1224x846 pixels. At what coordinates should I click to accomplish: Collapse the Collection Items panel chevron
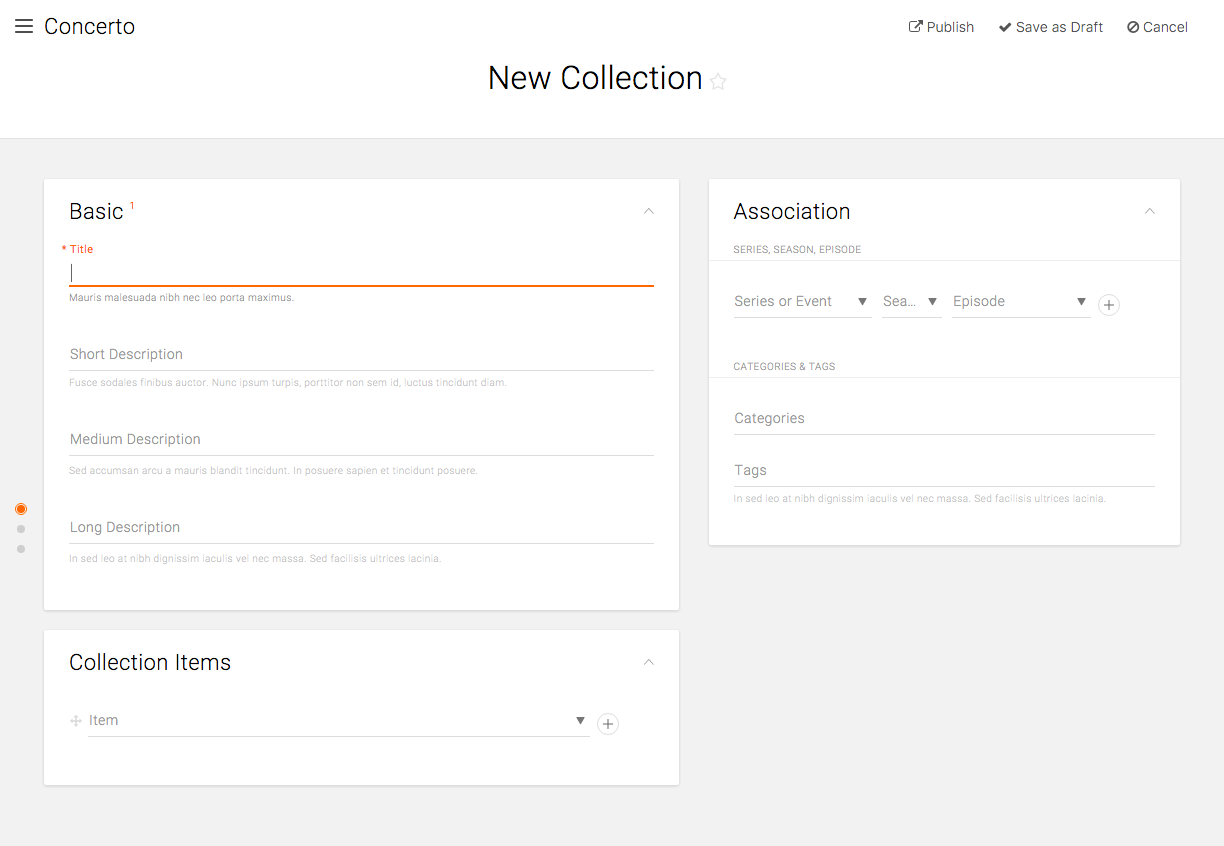[649, 662]
